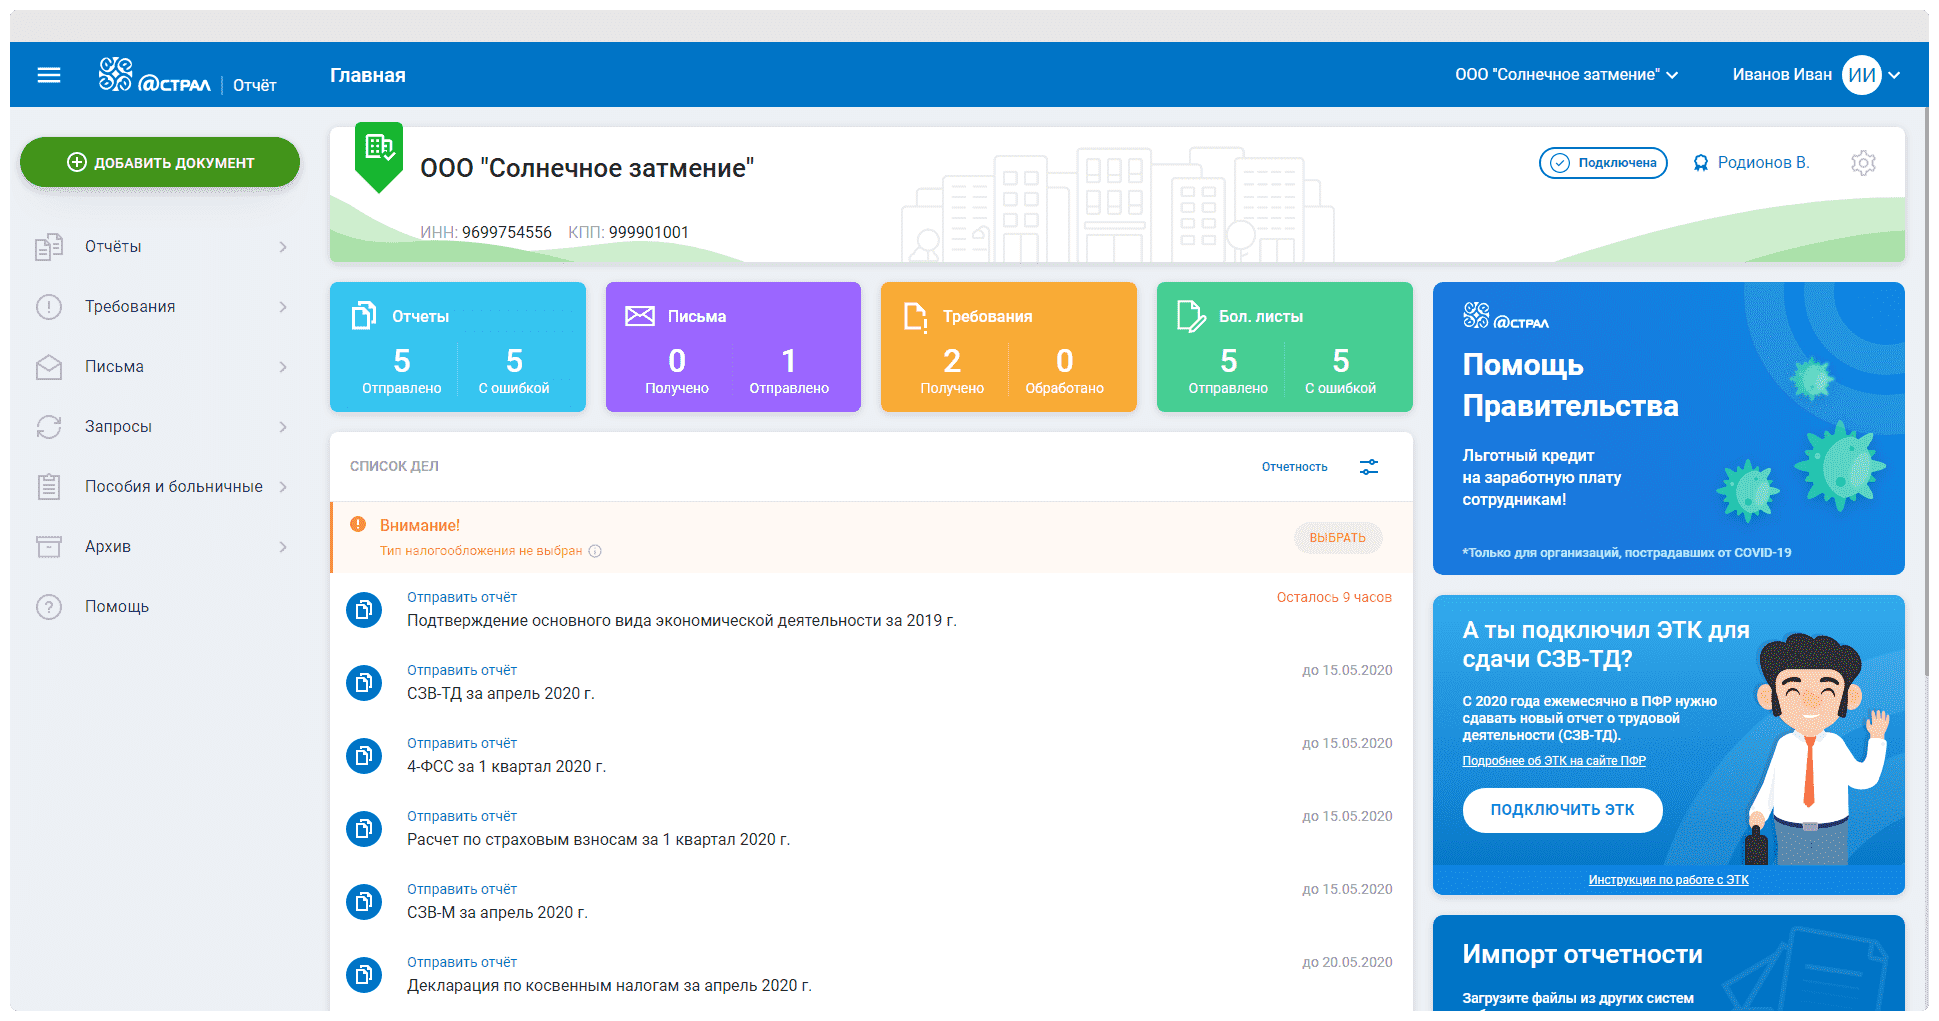This screenshot has width=1939, height=1021.
Task: Click the Отчетность filter link
Action: click(x=1294, y=467)
